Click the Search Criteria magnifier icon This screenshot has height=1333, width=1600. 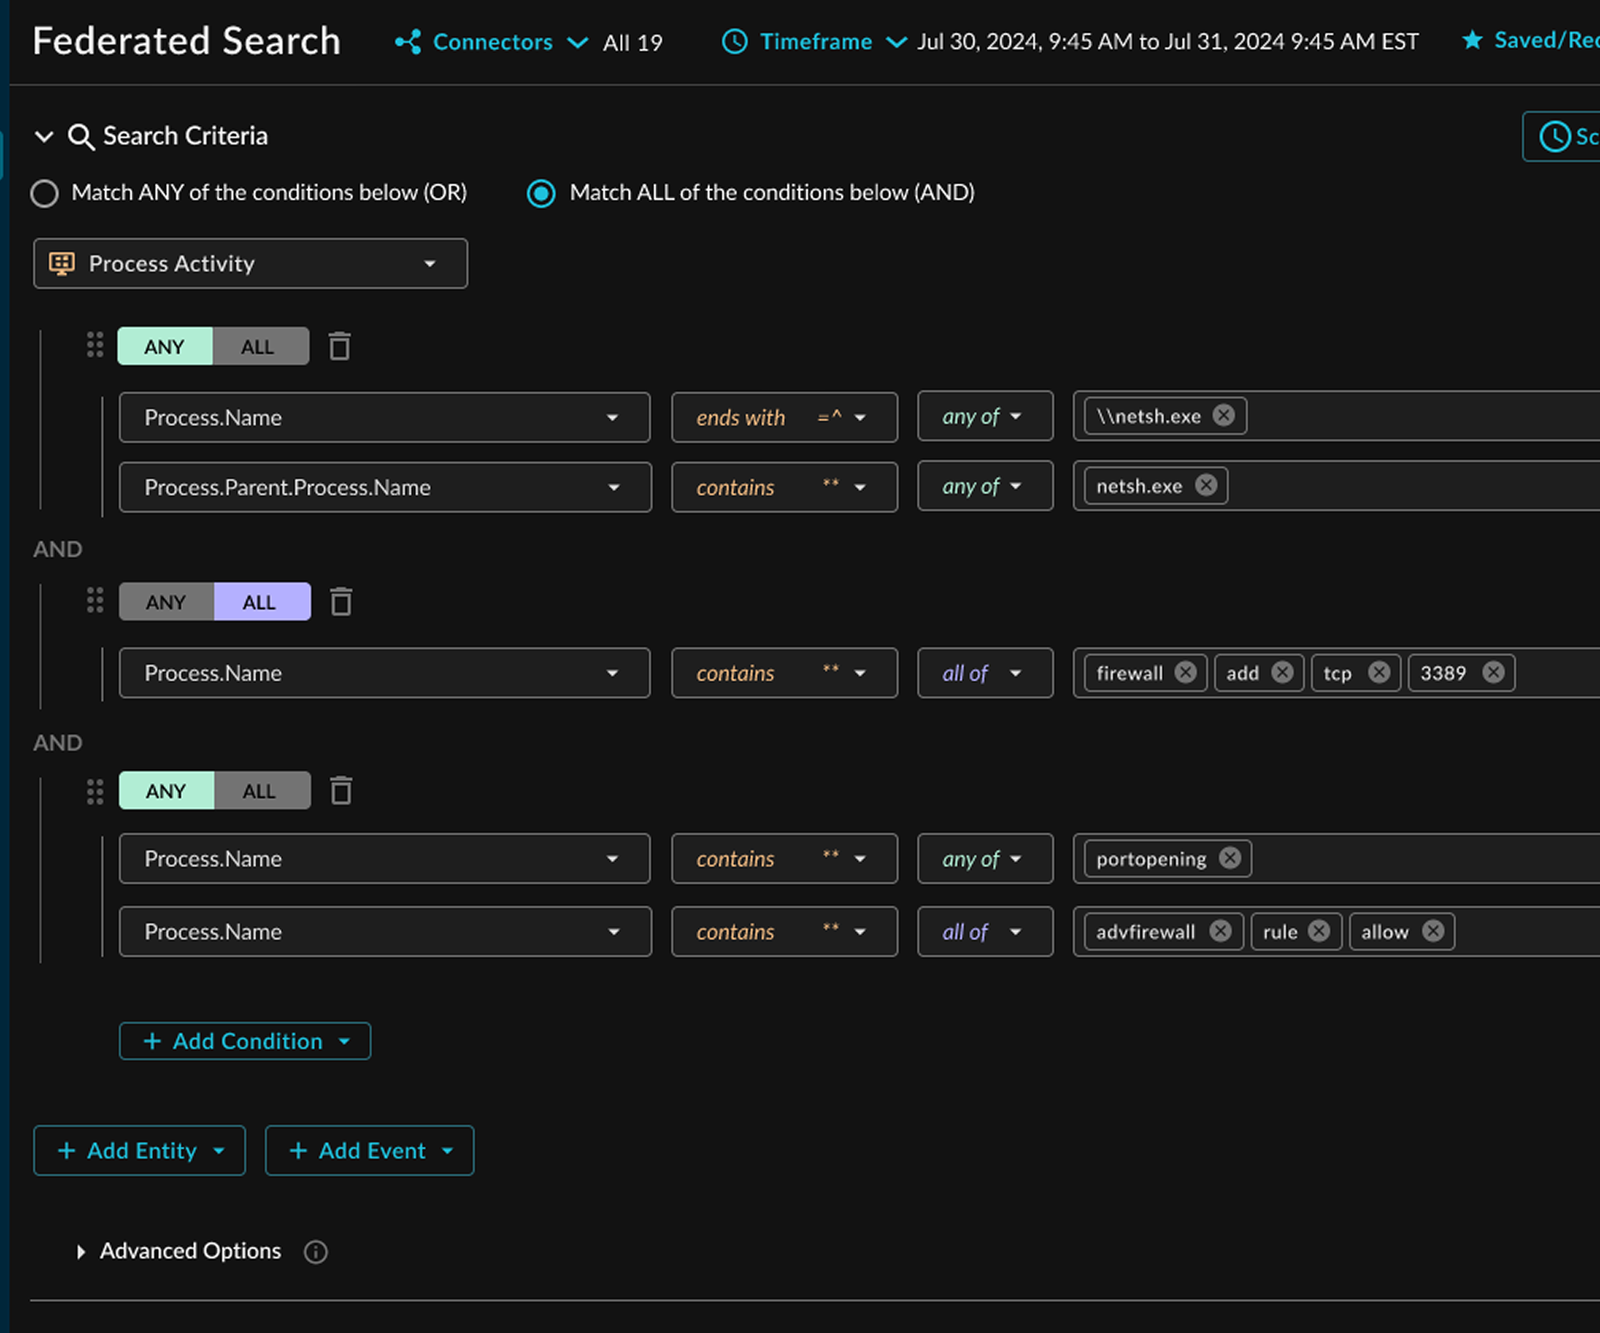(x=81, y=136)
